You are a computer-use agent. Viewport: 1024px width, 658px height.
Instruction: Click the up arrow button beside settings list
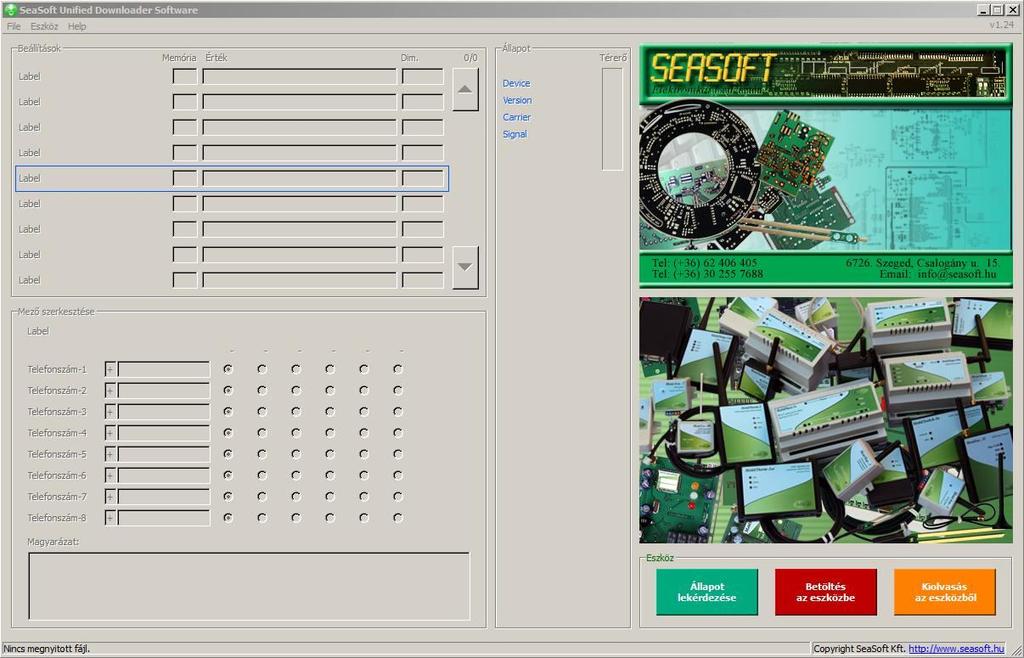pyautogui.click(x=465, y=89)
